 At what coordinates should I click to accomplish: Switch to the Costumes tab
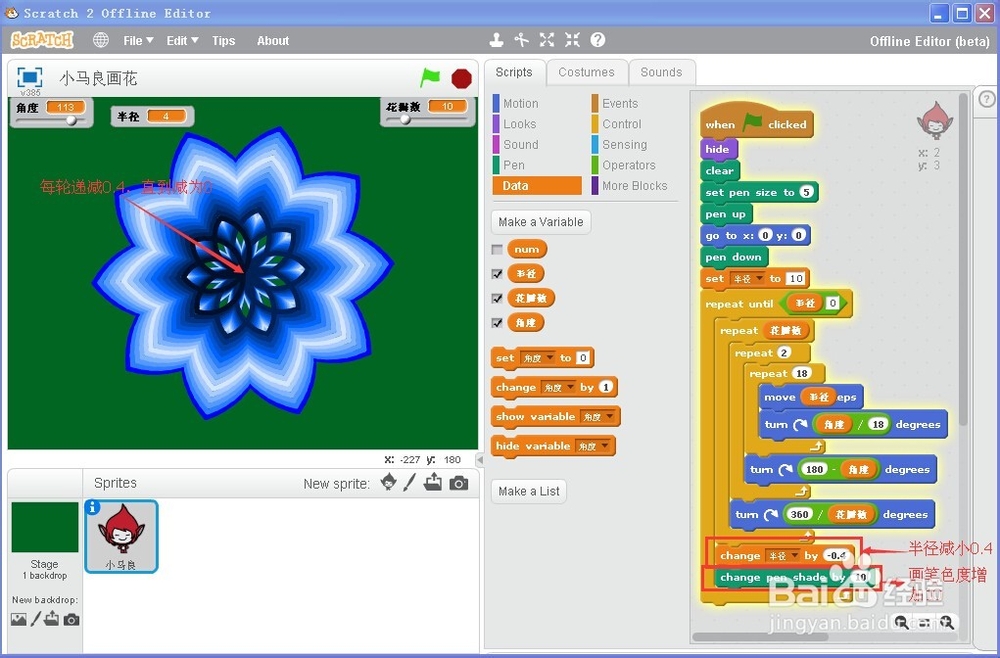click(587, 72)
